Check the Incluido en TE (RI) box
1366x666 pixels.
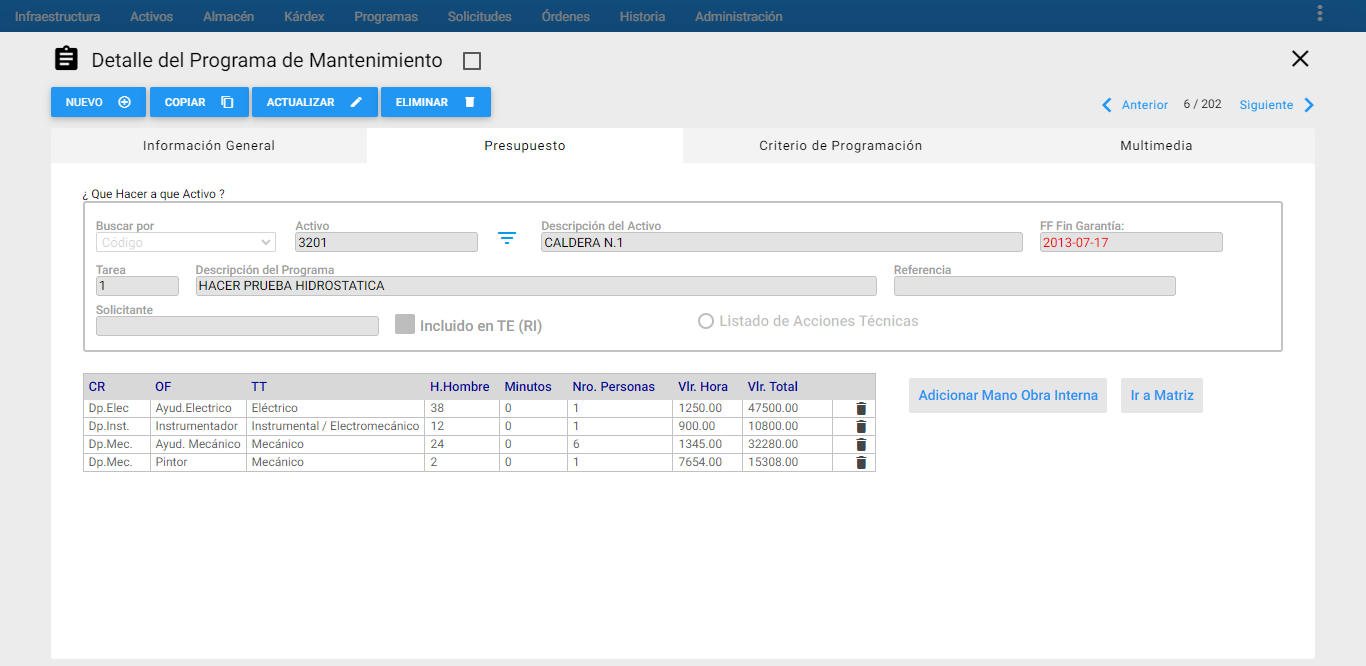point(405,324)
